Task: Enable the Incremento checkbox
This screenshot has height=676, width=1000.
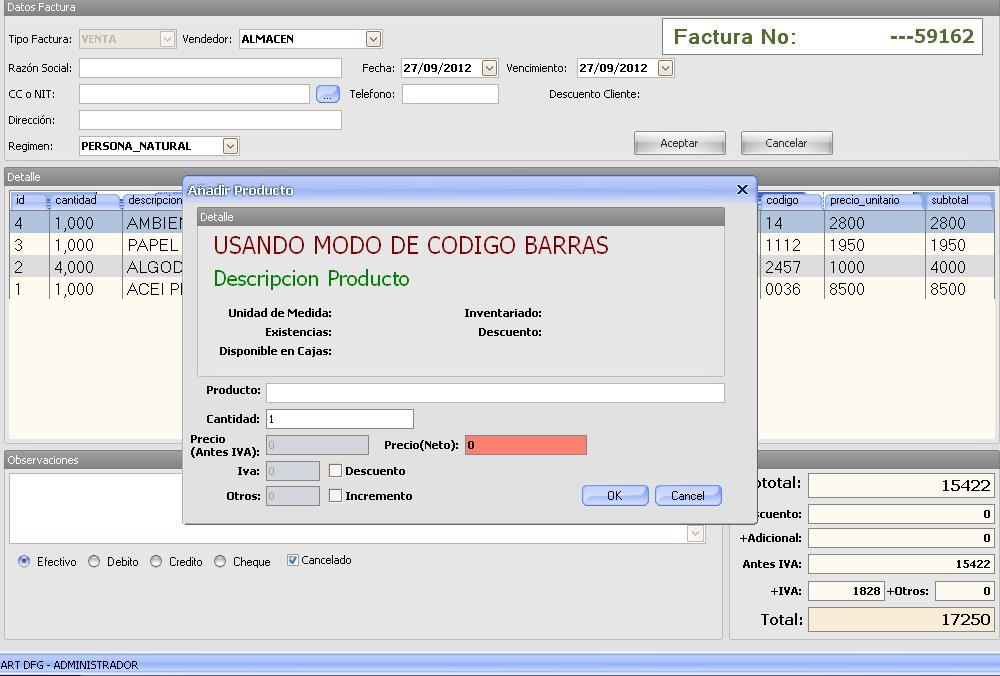Action: point(336,495)
